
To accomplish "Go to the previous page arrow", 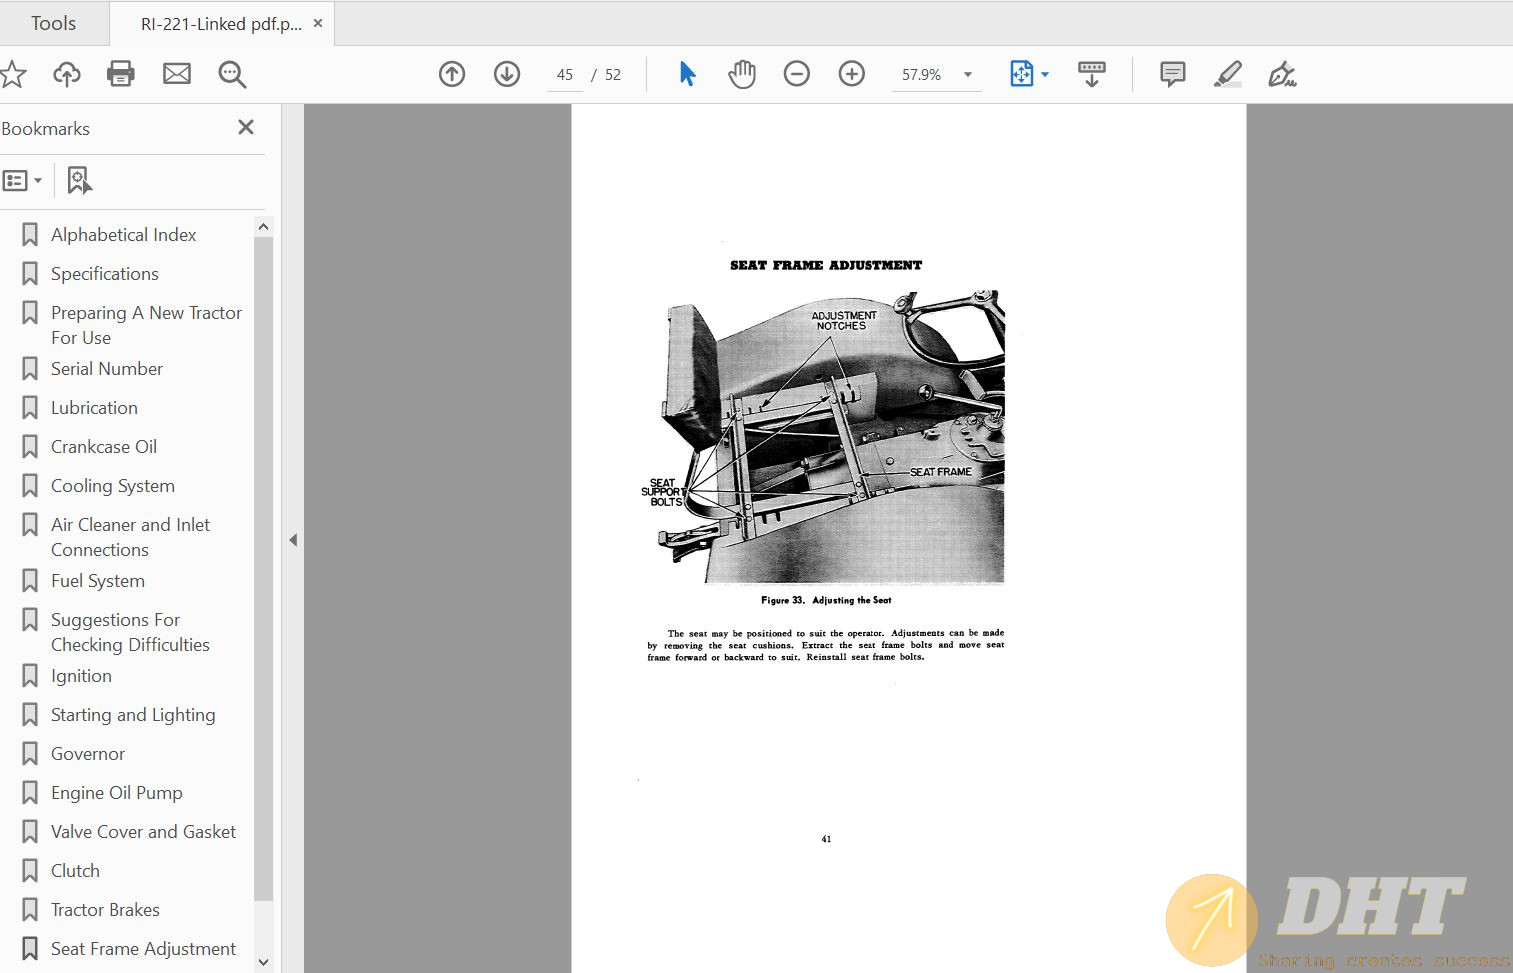I will (452, 74).
